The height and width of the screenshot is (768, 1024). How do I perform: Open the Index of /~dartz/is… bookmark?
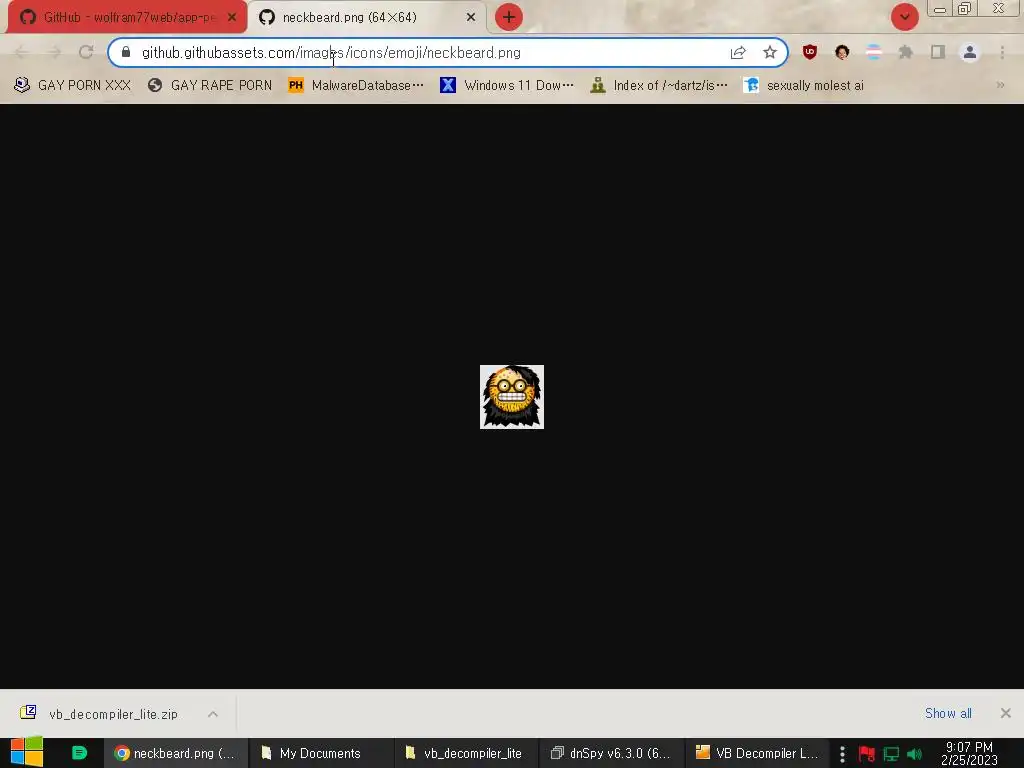tap(659, 85)
